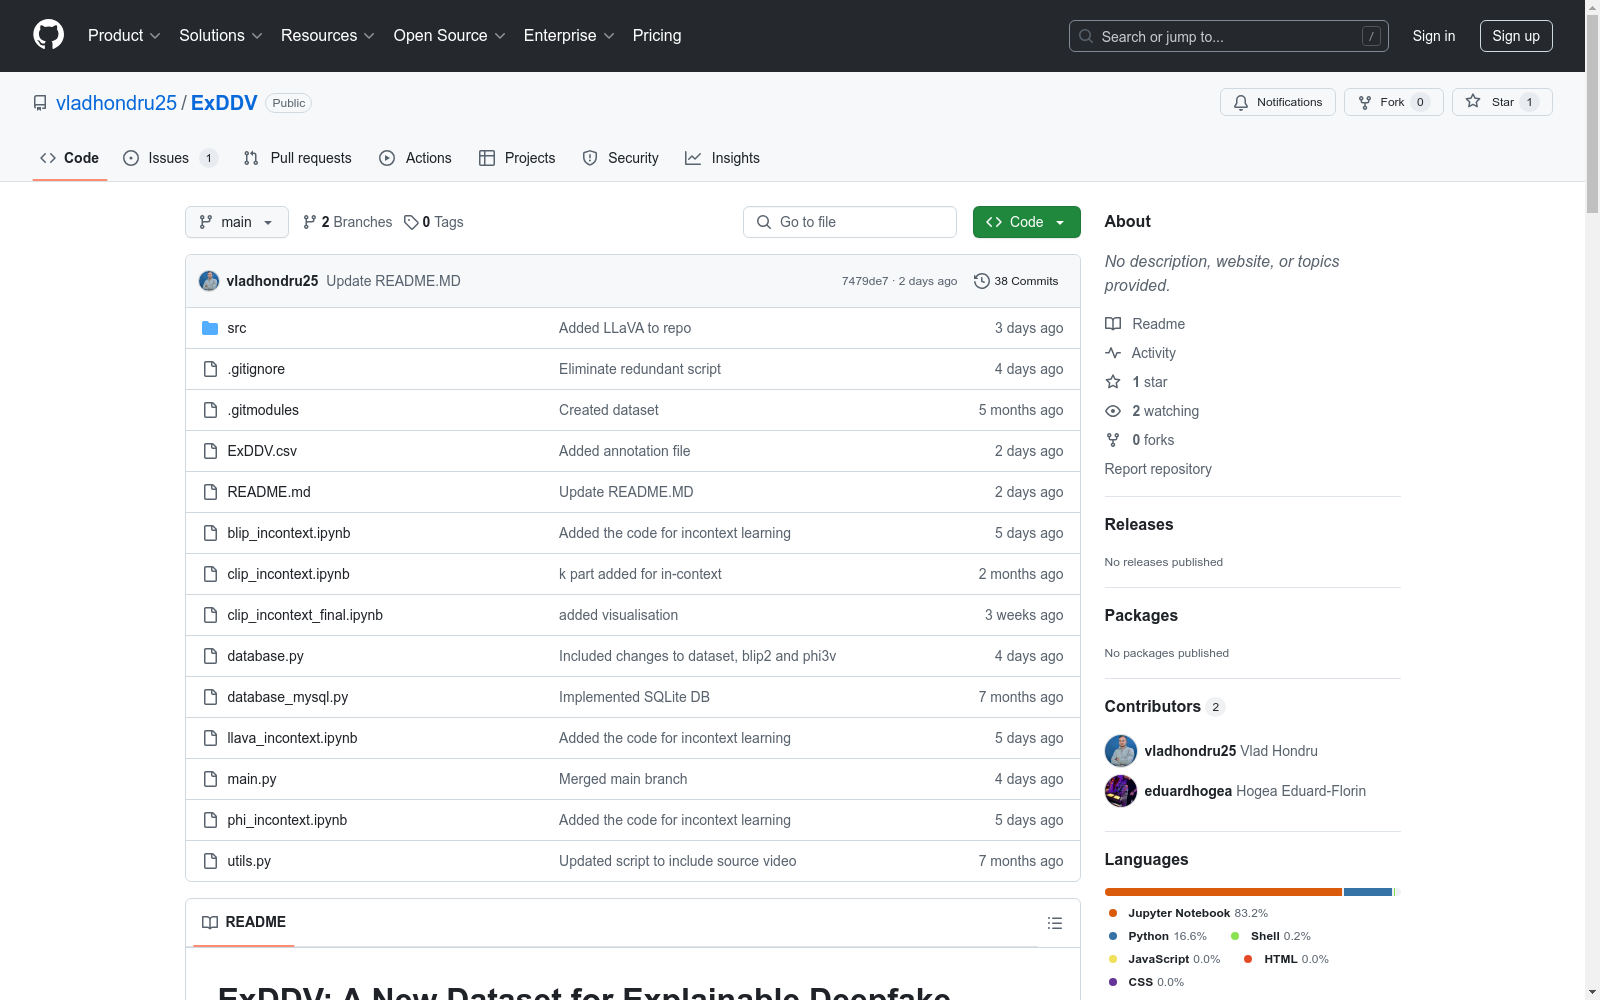Click the tag icon beside 0 Tags
This screenshot has height=1000, width=1600.
pyautogui.click(x=411, y=222)
